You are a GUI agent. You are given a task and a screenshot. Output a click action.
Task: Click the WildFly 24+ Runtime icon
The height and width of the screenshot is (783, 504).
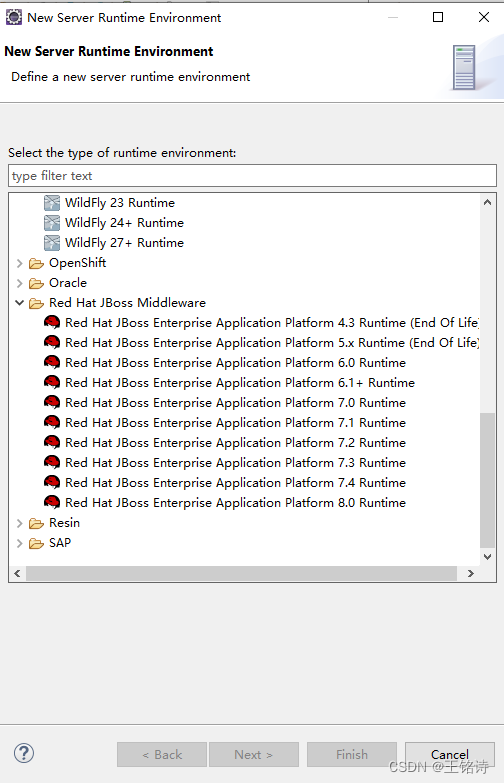[52, 223]
